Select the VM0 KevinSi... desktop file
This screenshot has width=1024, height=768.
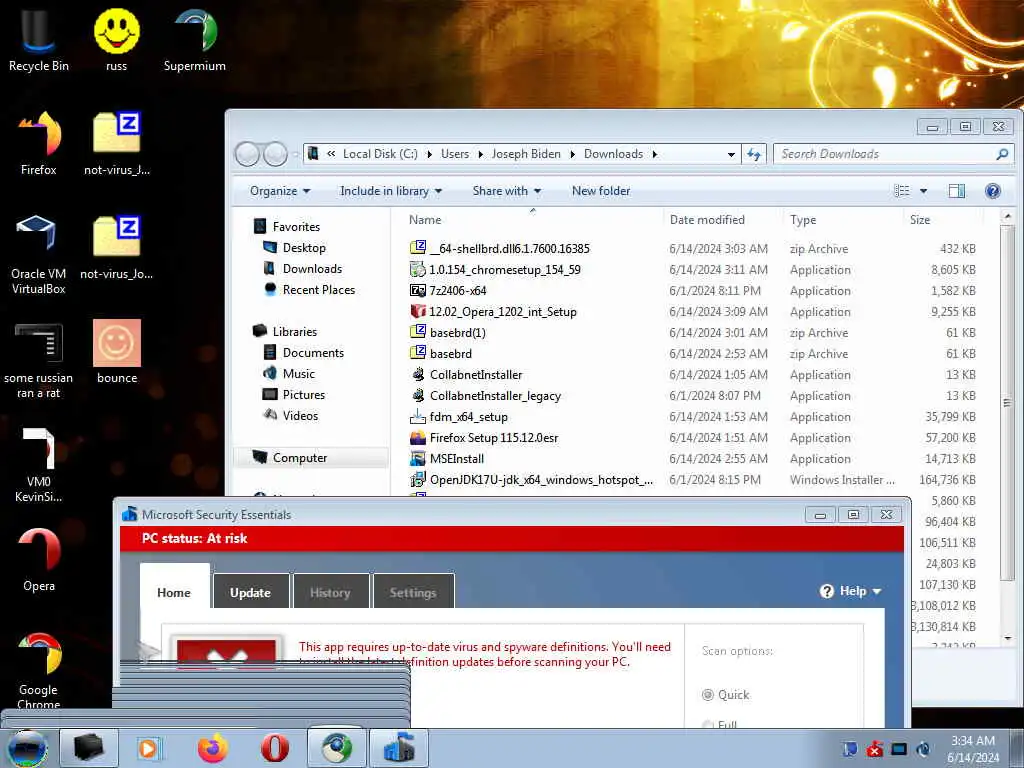click(39, 465)
